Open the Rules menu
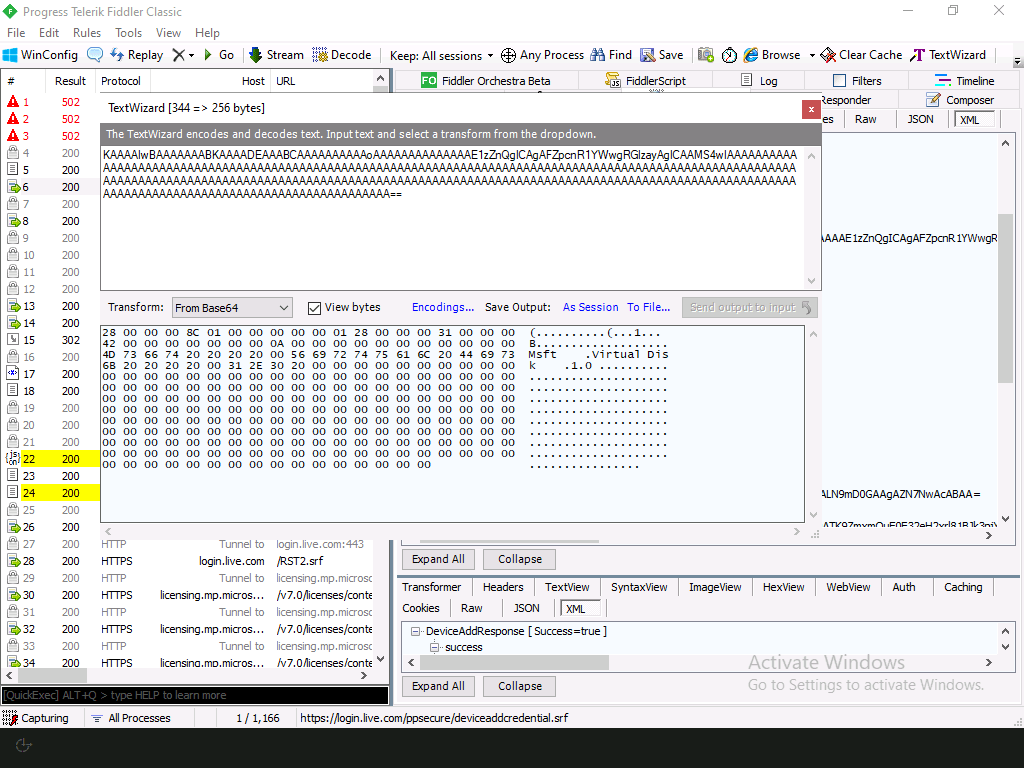The width and height of the screenshot is (1024, 768). click(87, 33)
